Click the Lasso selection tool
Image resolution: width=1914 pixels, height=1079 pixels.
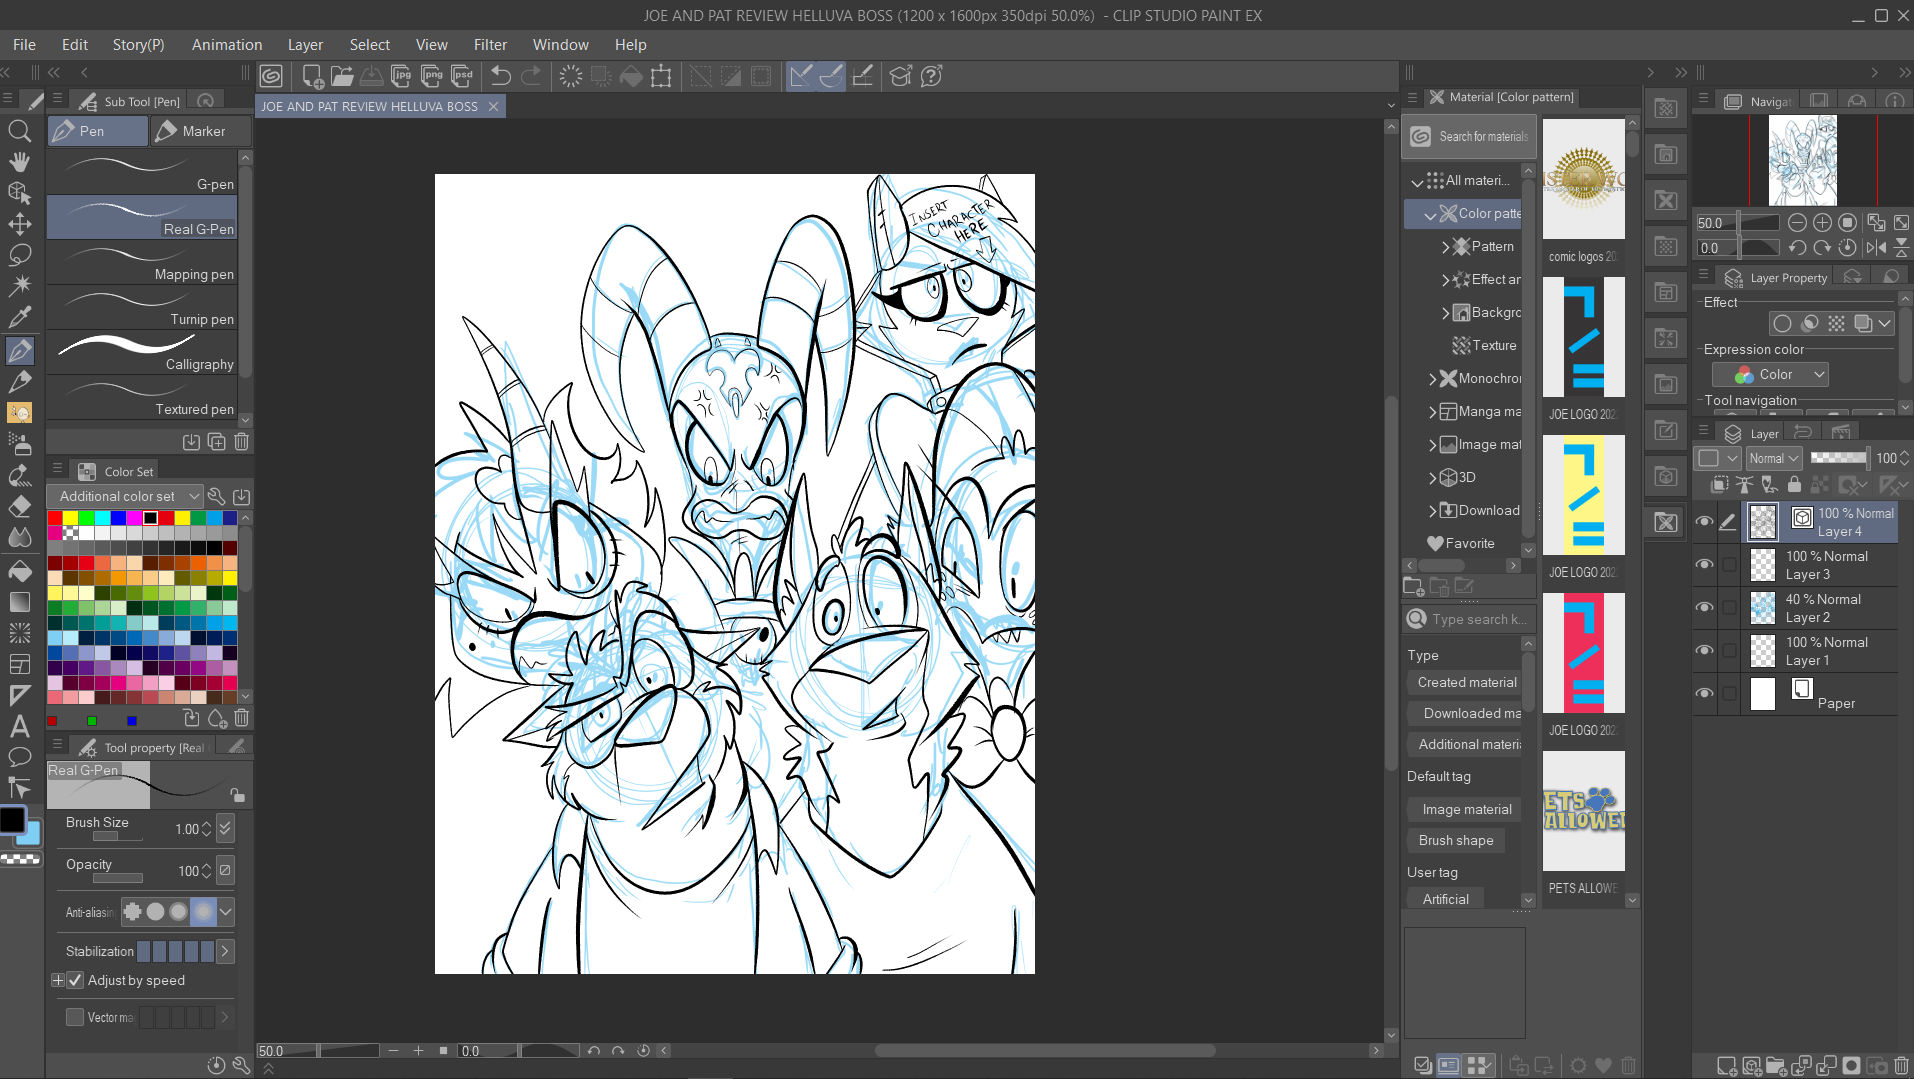[x=19, y=255]
